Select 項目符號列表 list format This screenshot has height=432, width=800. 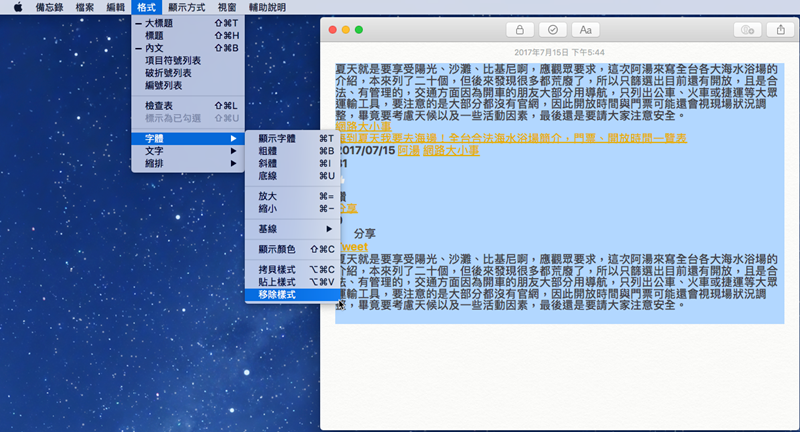point(188,60)
